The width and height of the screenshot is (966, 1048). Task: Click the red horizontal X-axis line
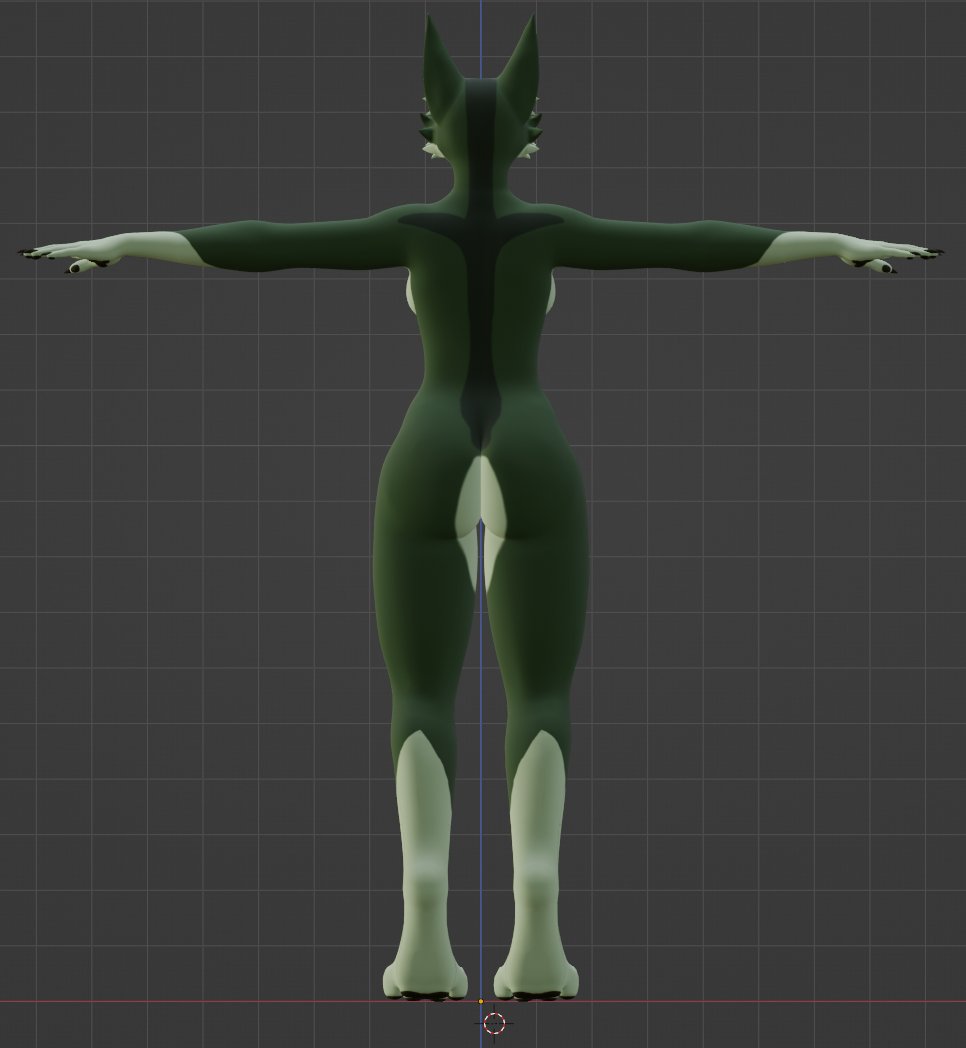point(250,1001)
